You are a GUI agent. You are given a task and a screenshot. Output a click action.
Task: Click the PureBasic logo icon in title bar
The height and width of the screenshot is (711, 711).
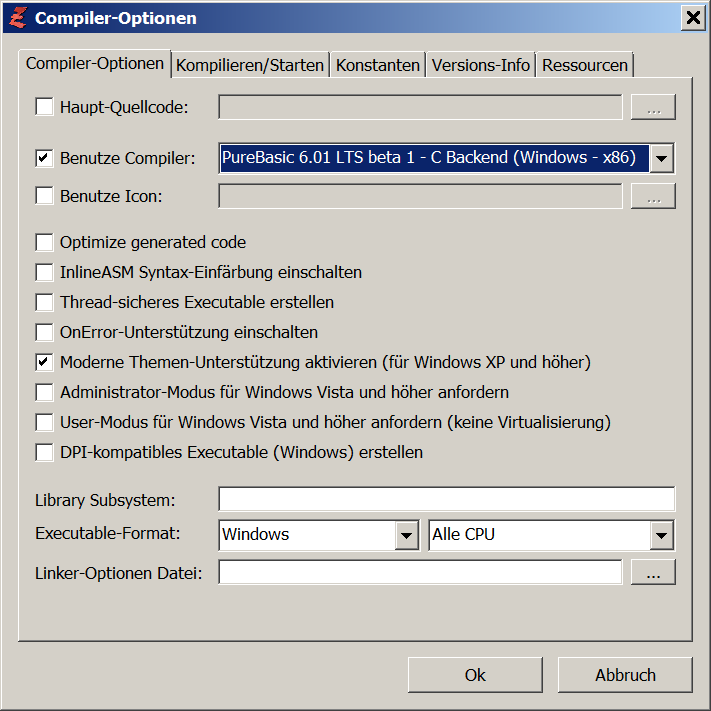tap(18, 18)
